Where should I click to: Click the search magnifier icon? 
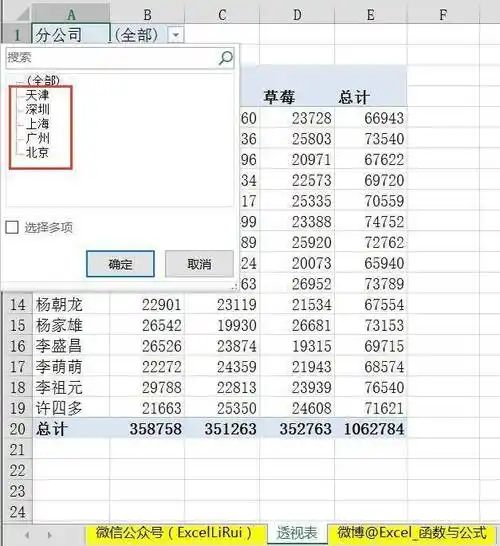point(225,58)
